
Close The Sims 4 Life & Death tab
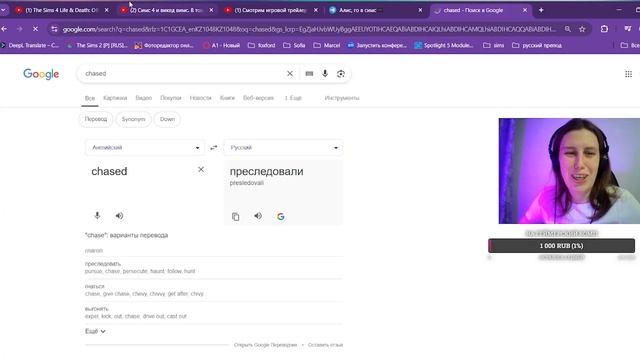tap(107, 10)
